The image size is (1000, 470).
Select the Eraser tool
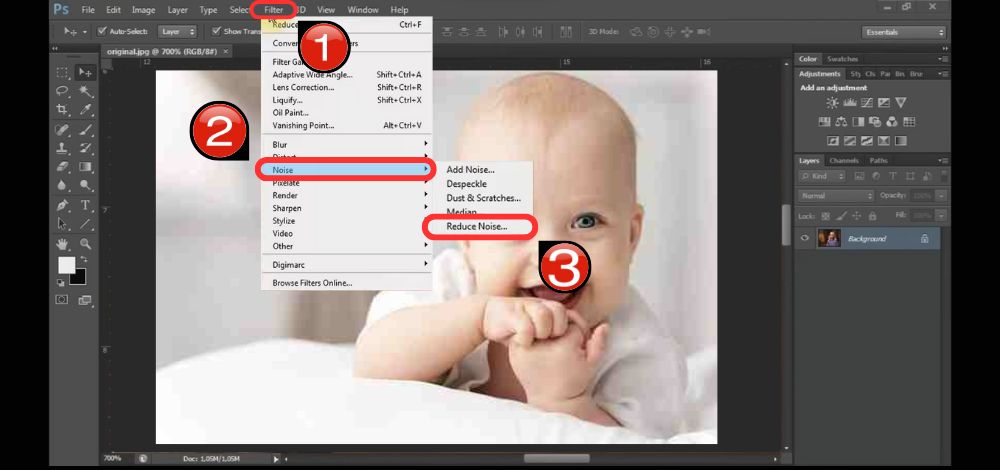[x=62, y=167]
